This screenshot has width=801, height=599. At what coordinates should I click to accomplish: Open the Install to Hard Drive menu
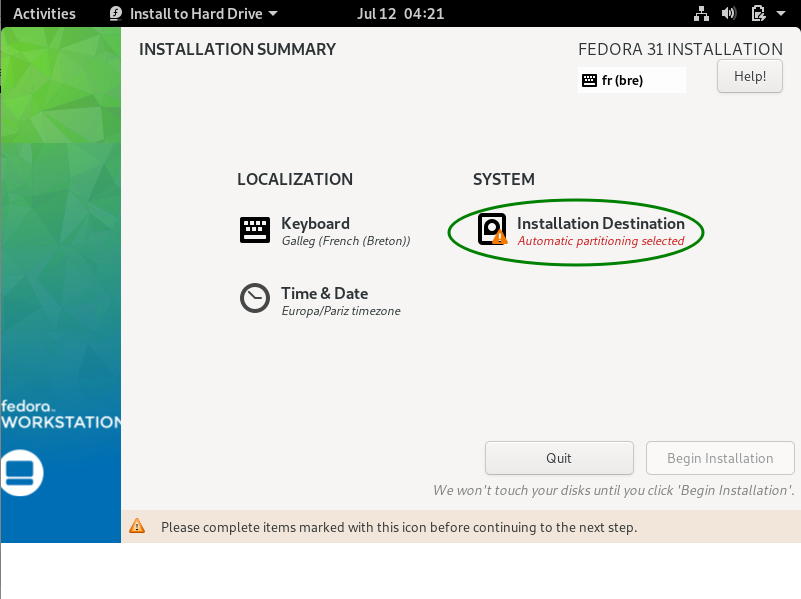[196, 13]
